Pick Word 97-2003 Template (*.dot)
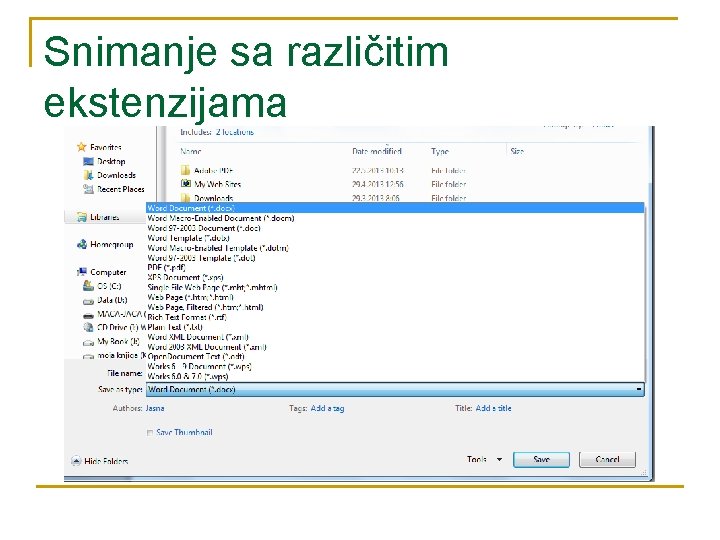The height and width of the screenshot is (540, 720). click(395, 258)
